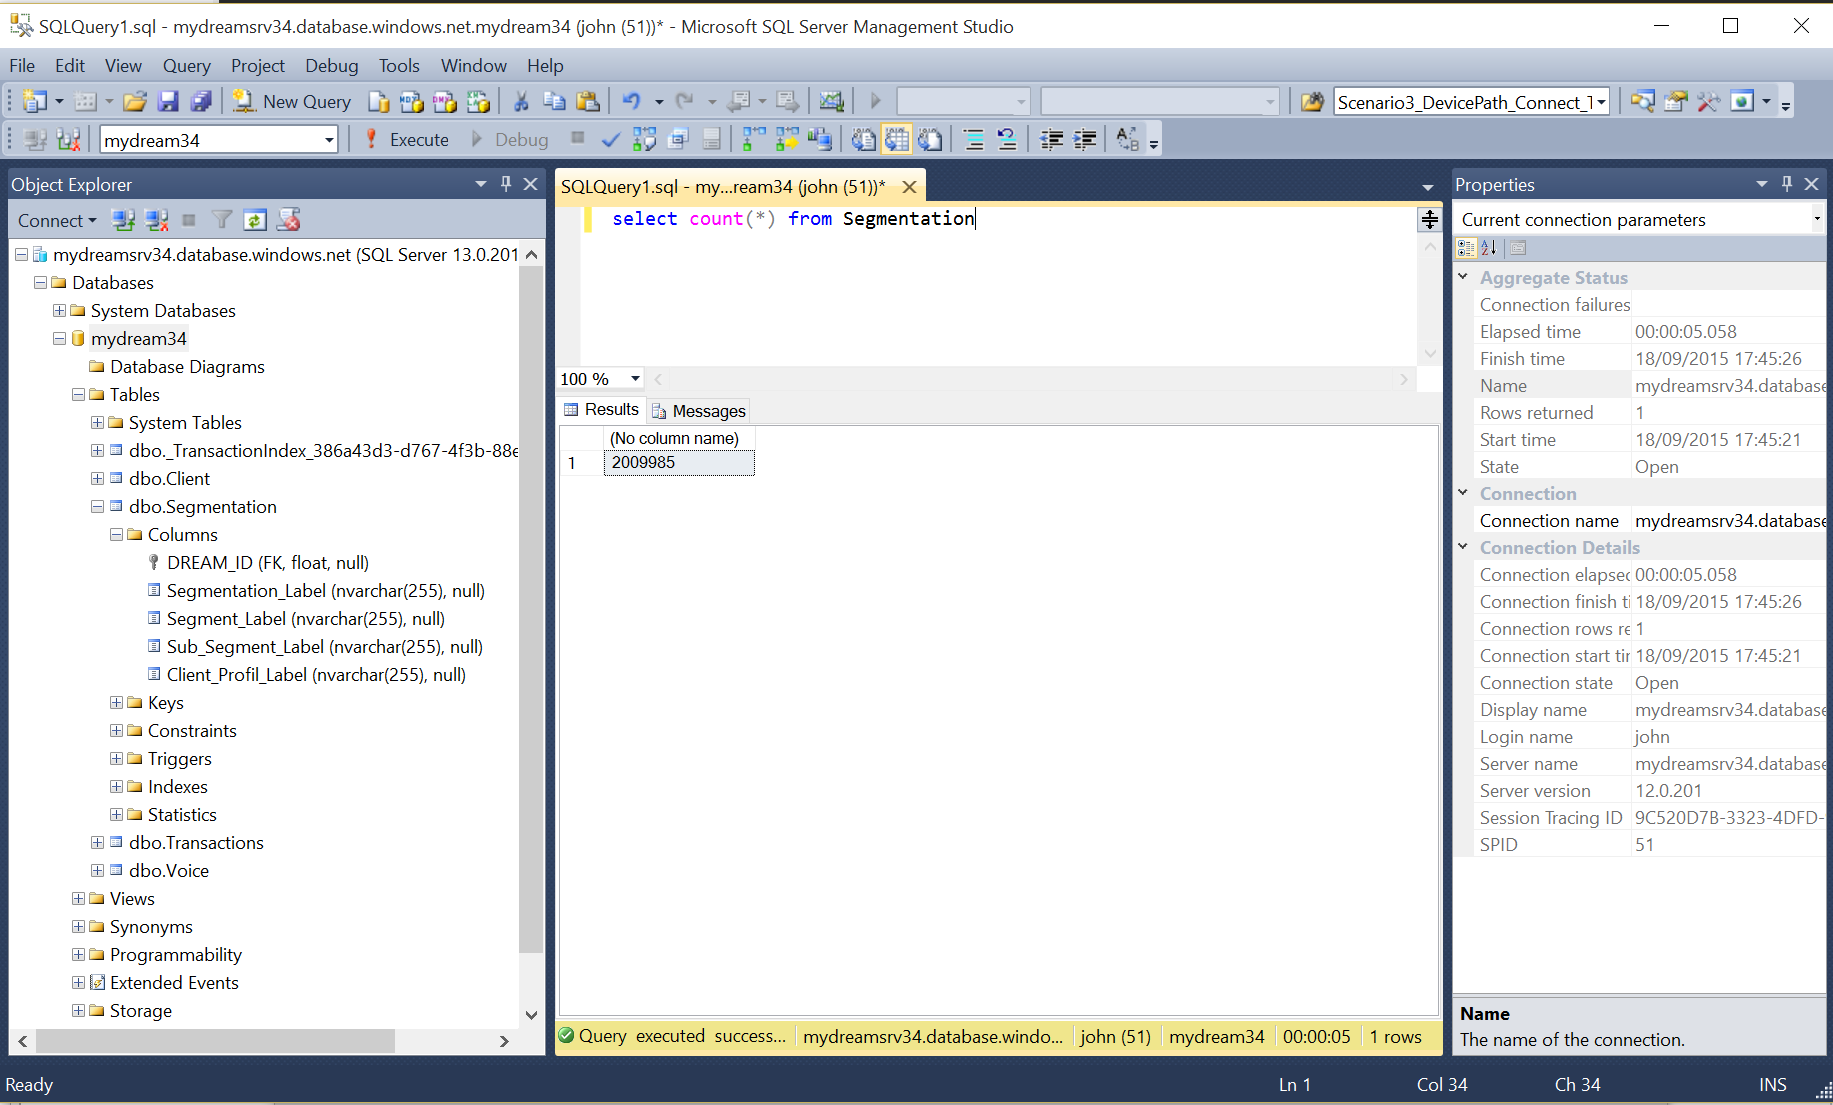The height and width of the screenshot is (1105, 1833).
Task: Click the Save All icon
Action: [x=201, y=101]
